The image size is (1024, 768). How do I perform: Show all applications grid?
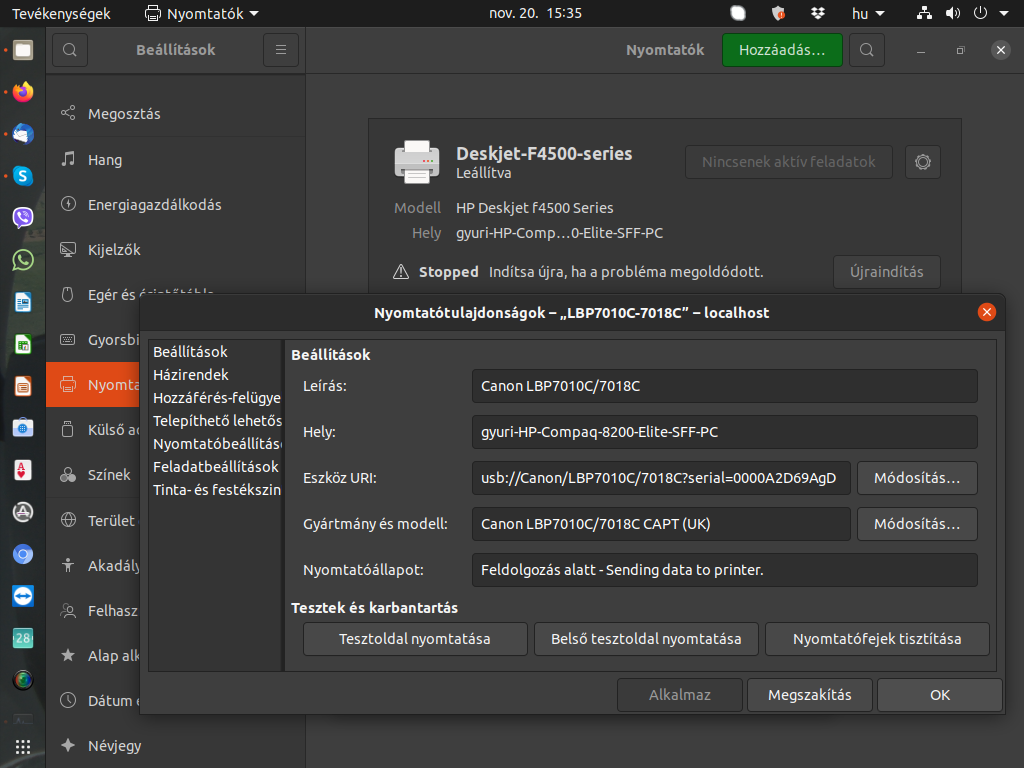23,746
